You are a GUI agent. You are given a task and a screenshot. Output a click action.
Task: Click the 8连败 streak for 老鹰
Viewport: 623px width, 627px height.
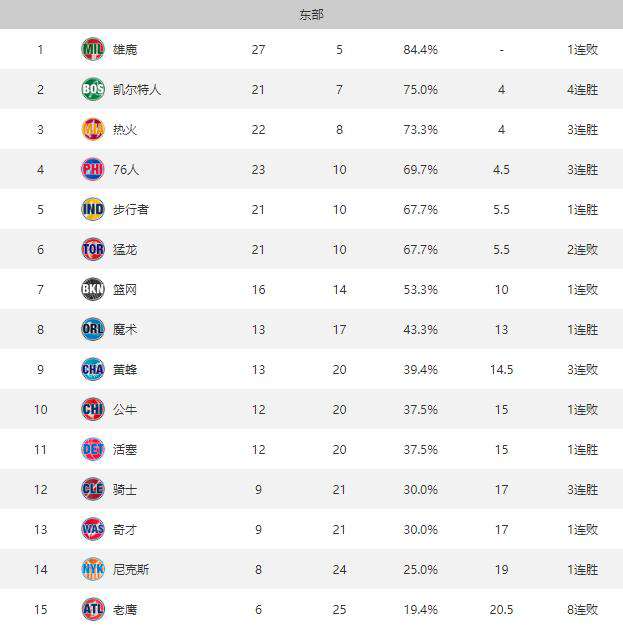tap(583, 609)
